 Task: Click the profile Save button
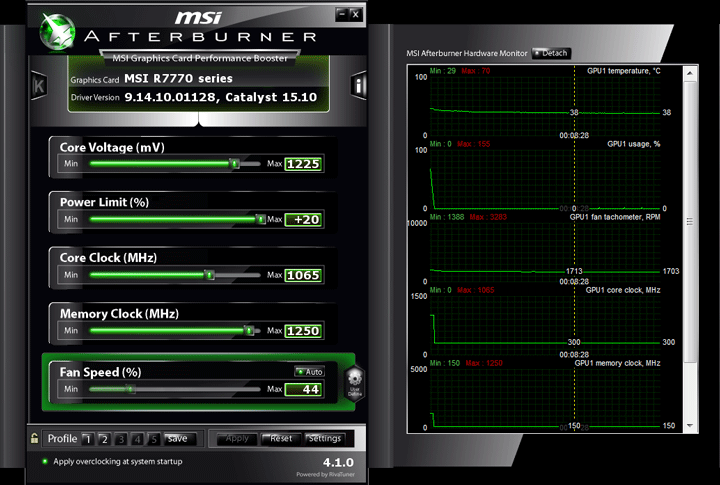(180, 439)
